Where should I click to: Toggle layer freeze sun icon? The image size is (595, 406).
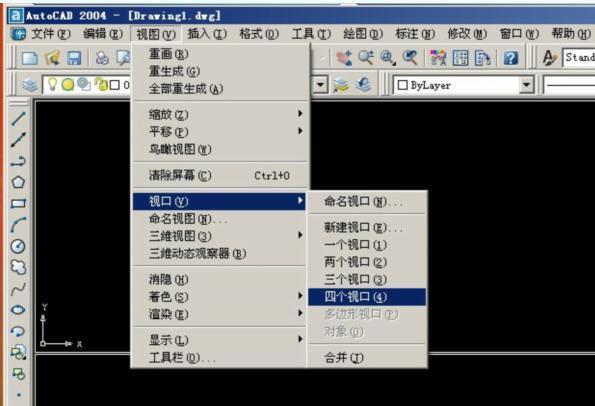click(x=68, y=84)
